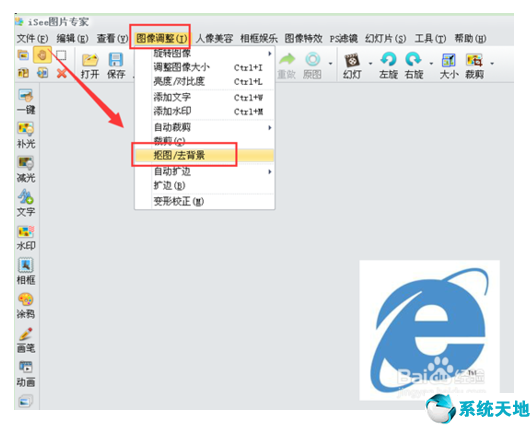
Task: Click the 相框 photo frame sidebar tool
Action: (26, 272)
